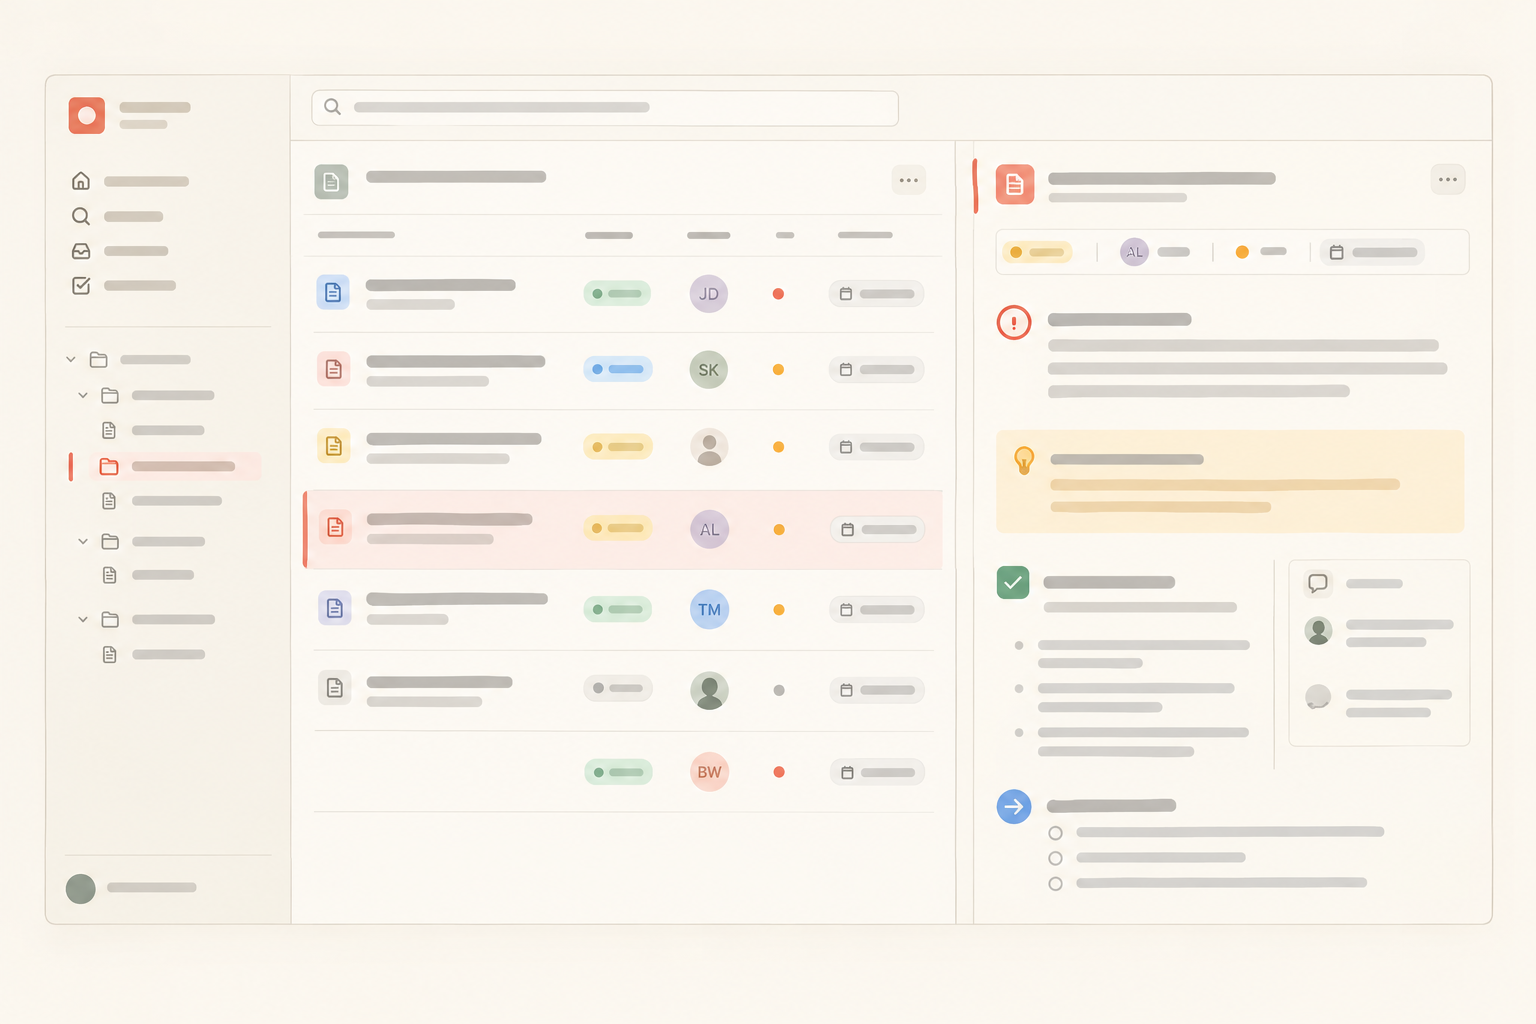Select the first radio button under the blue arrow

1055,833
